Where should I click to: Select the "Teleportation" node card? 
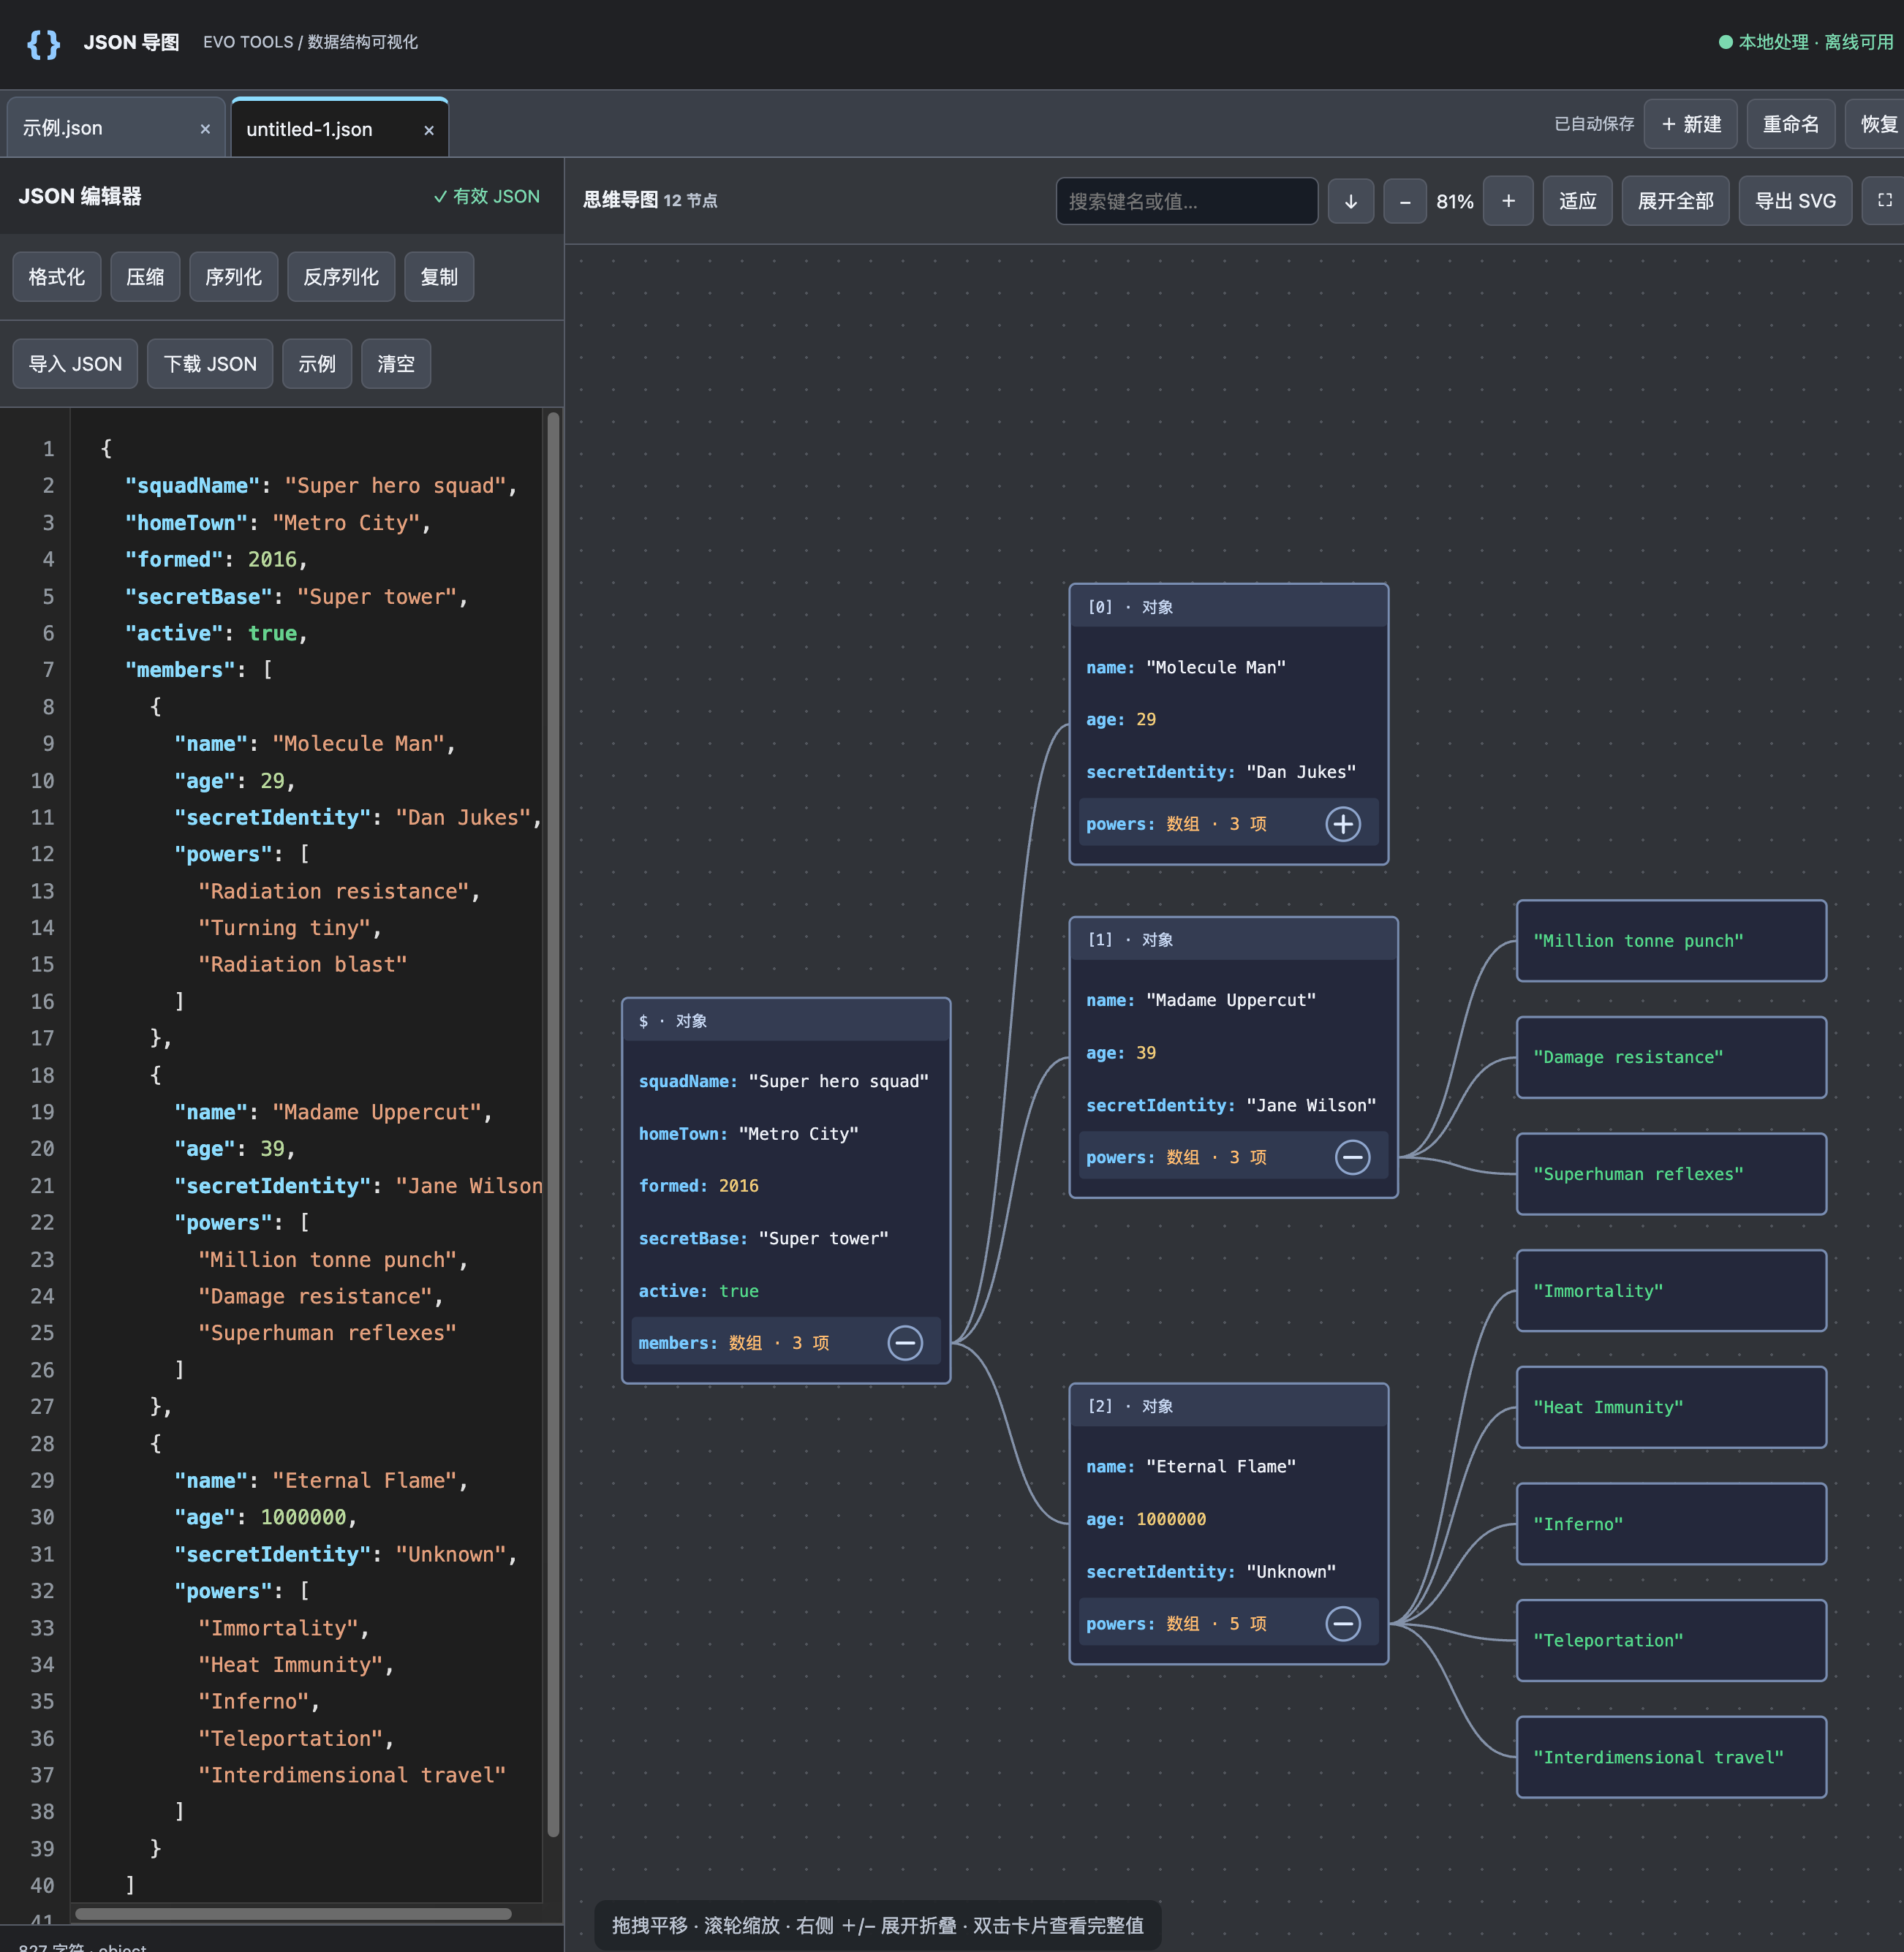tap(1671, 1640)
